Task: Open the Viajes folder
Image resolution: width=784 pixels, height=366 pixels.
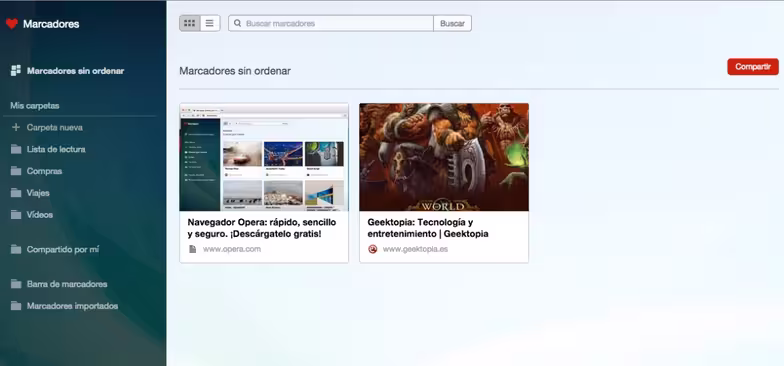Action: click(38, 193)
